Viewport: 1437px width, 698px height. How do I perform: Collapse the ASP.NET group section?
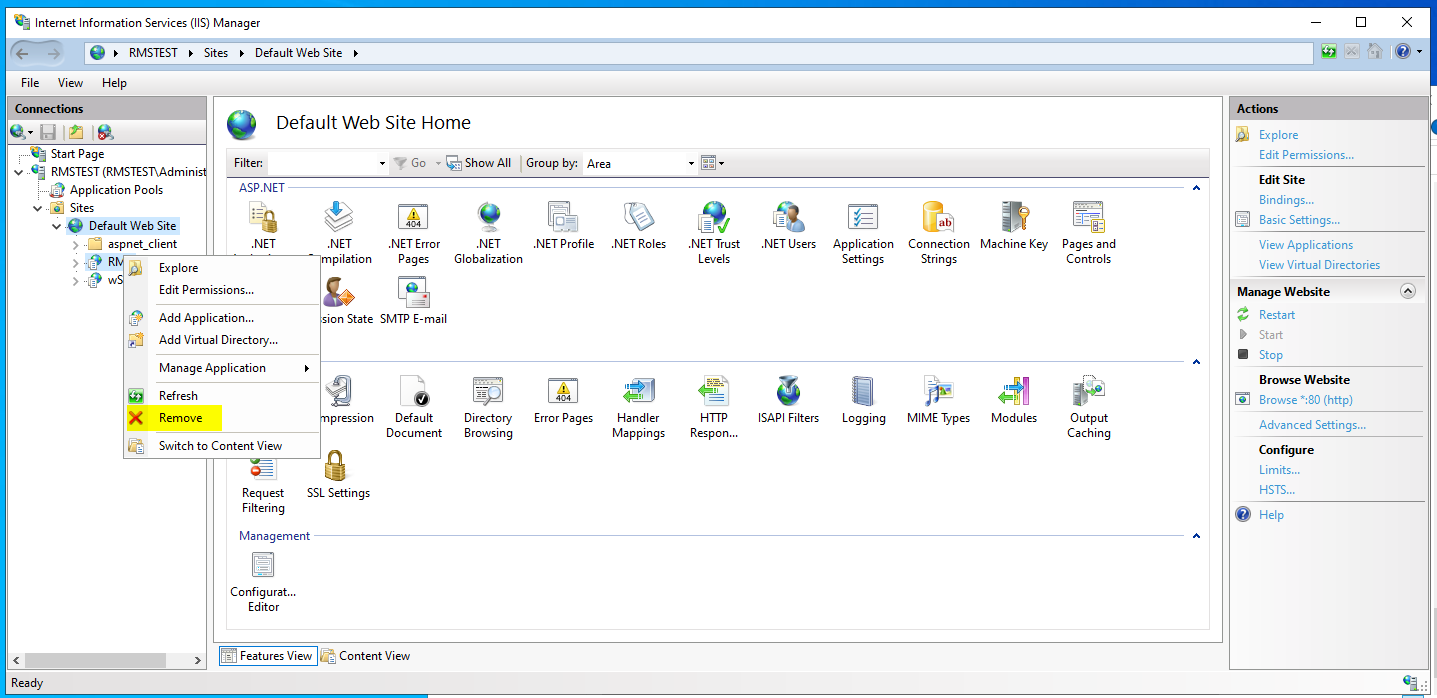click(x=1196, y=187)
